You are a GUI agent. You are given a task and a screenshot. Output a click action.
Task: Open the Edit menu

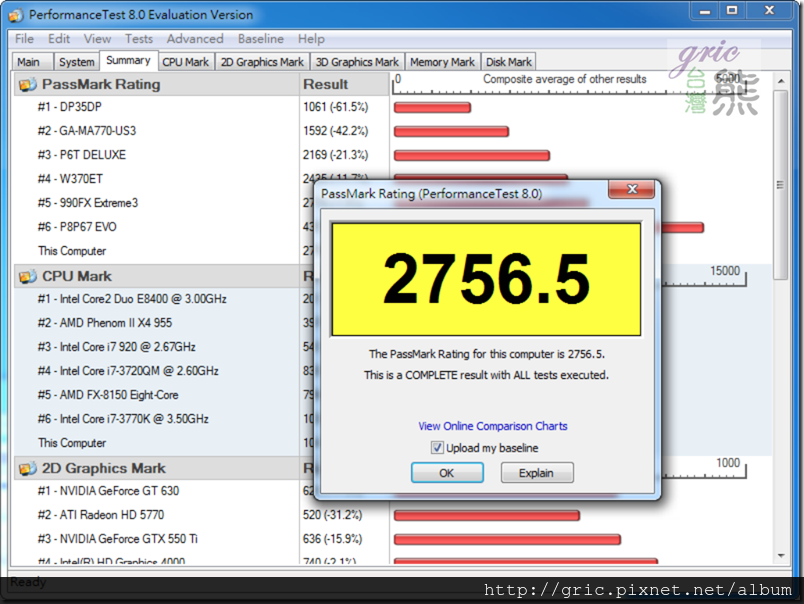pyautogui.click(x=59, y=39)
